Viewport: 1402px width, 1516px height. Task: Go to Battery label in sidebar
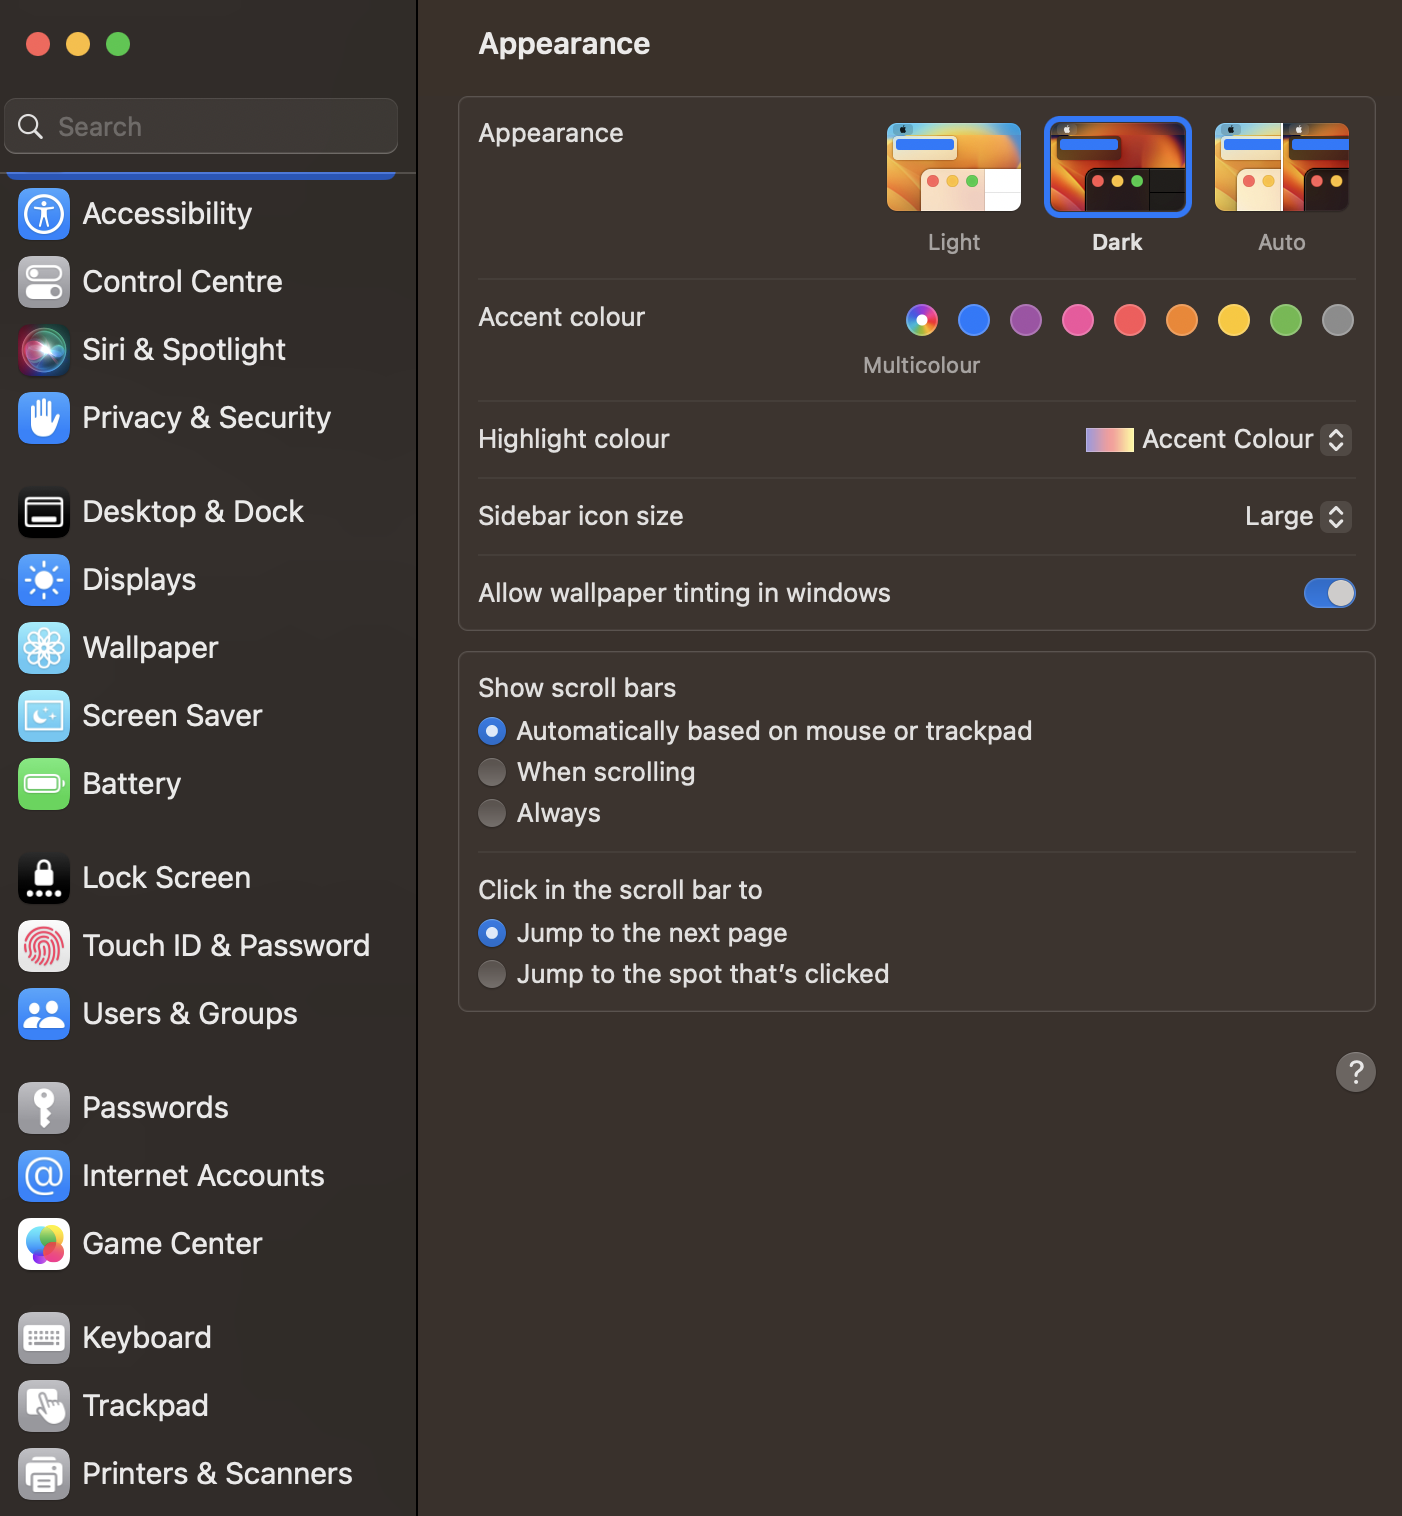[x=132, y=784]
